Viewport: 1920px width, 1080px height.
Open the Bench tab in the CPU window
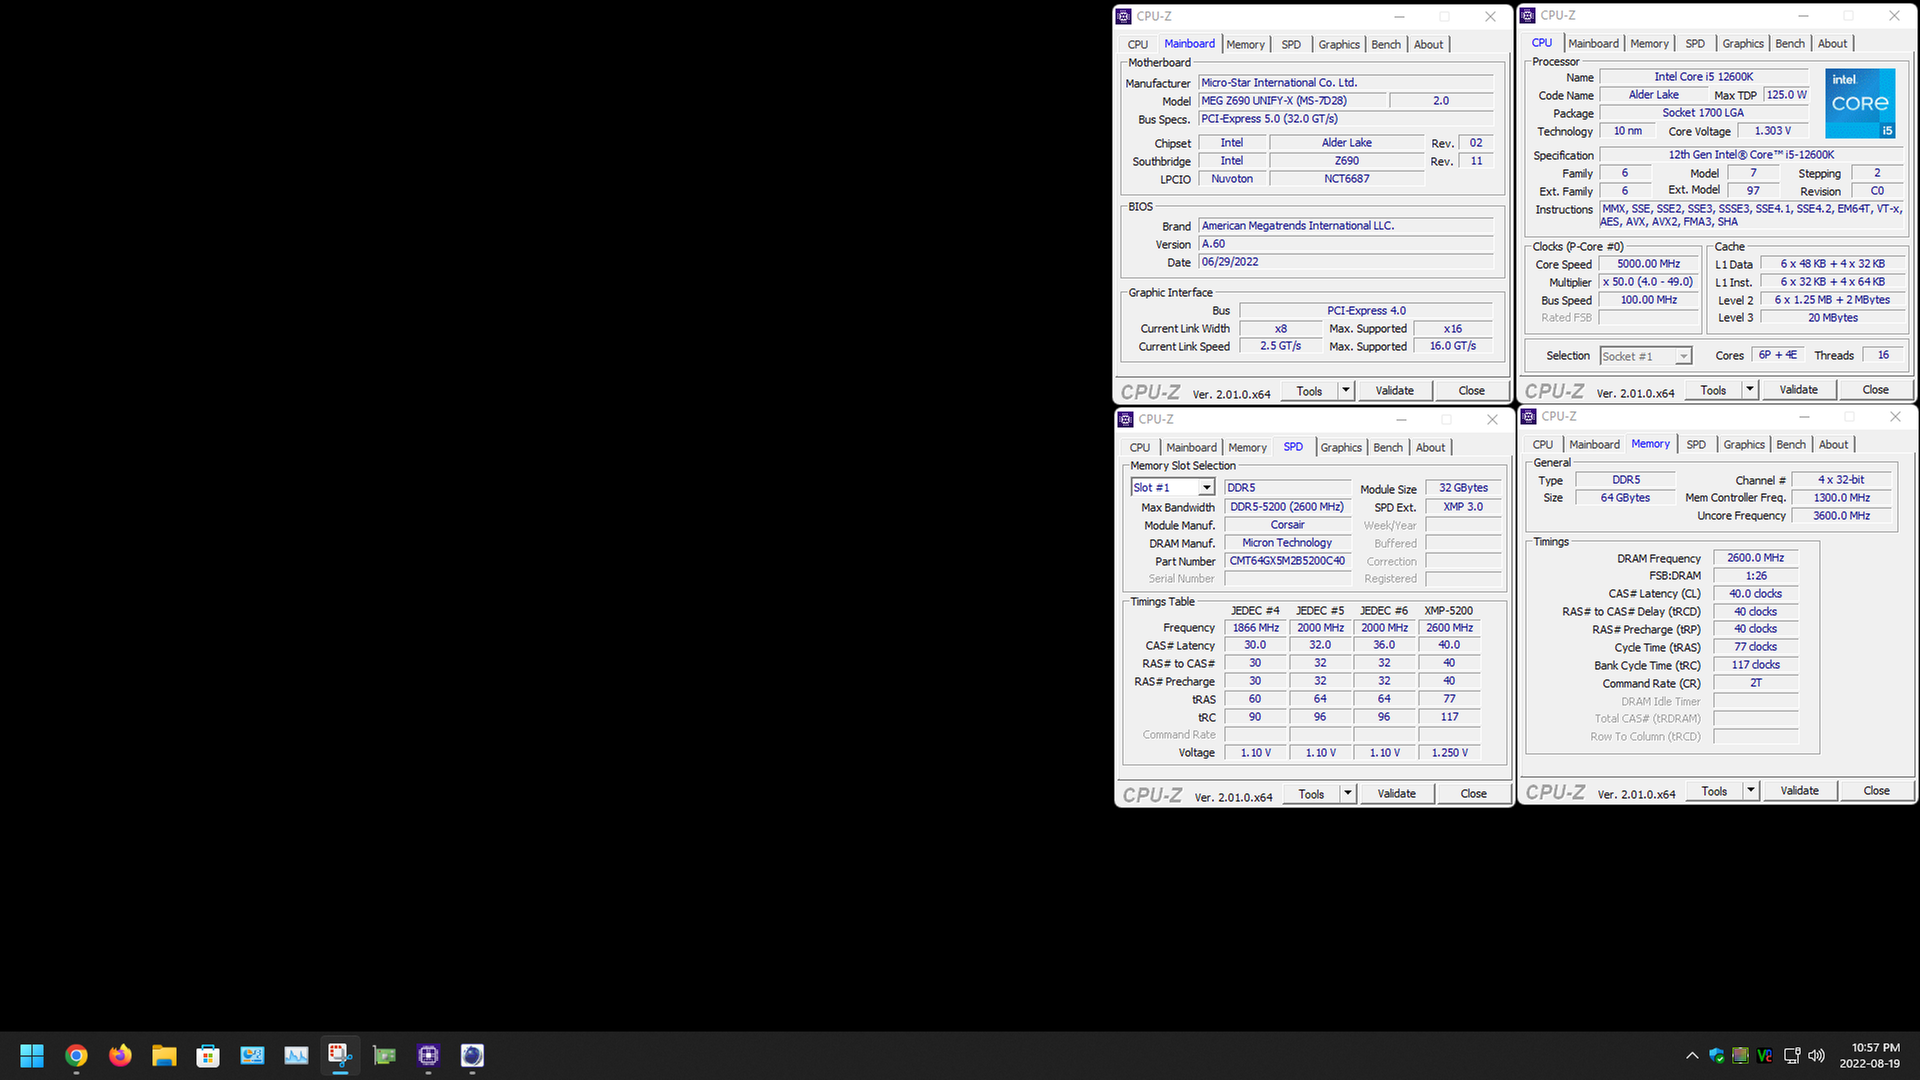click(x=1790, y=43)
